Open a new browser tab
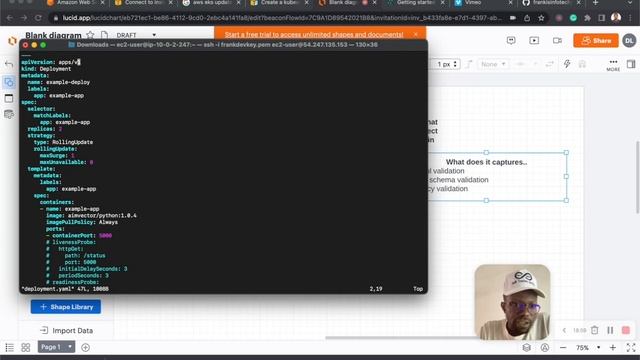The image size is (640, 360). point(595,3)
